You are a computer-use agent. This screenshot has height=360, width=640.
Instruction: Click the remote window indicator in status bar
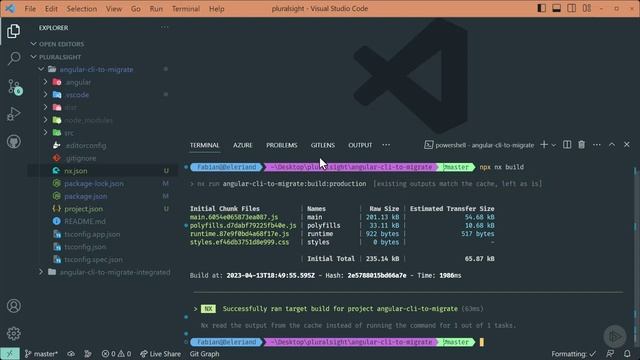pyautogui.click(x=10, y=354)
